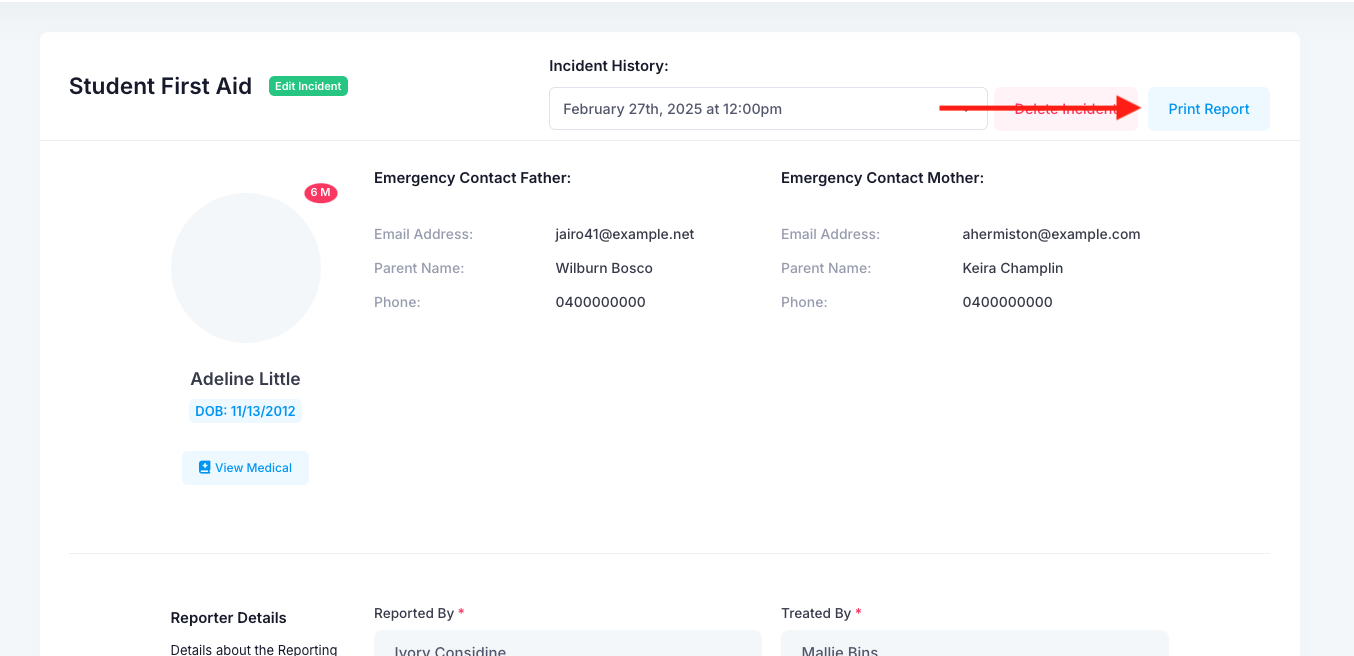Image resolution: width=1354 pixels, height=656 pixels.
Task: Click the red 6 M badge
Action: (321, 193)
